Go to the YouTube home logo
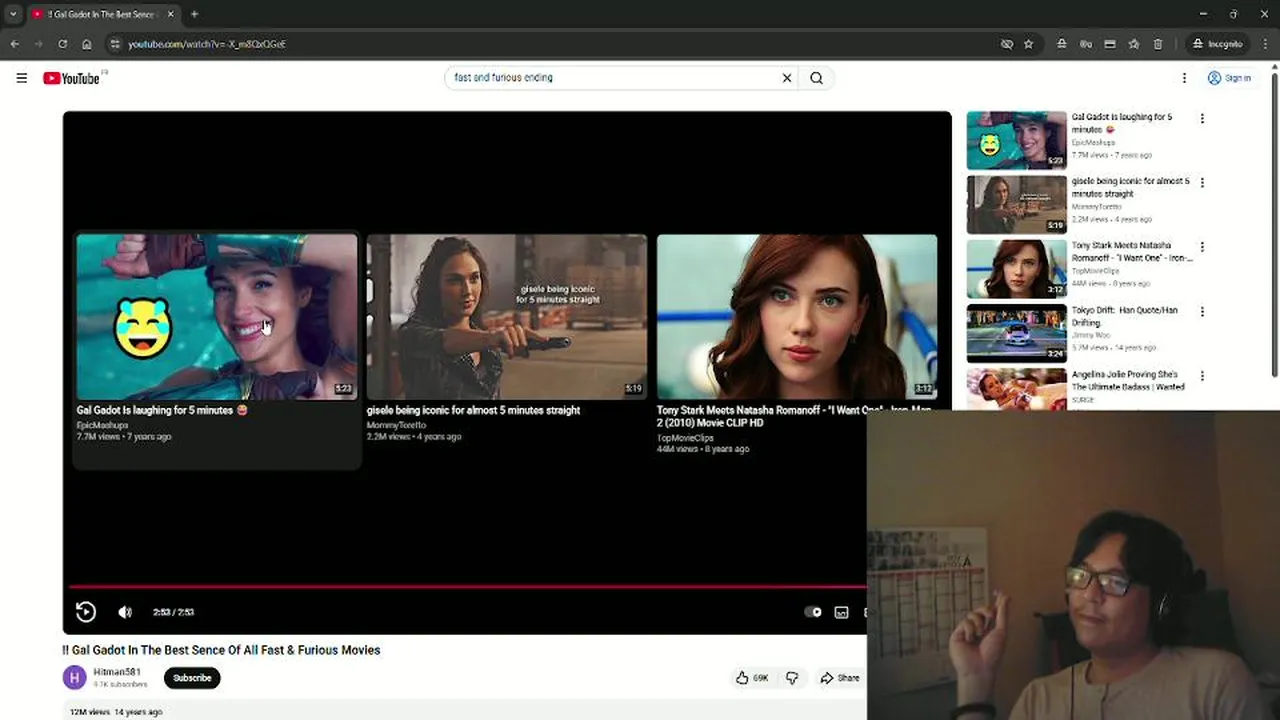Screen dimensions: 1280x720 pos(72,78)
